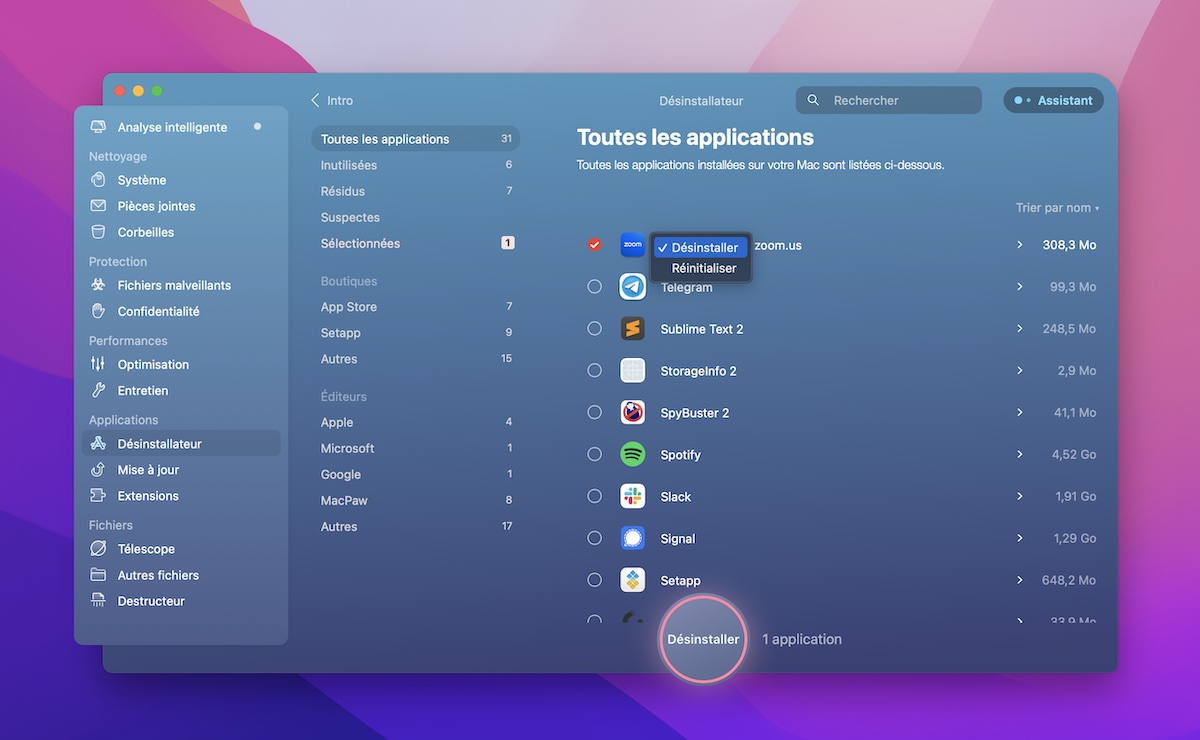
Task: Click the Entretien wrench icon
Action: click(x=98, y=390)
